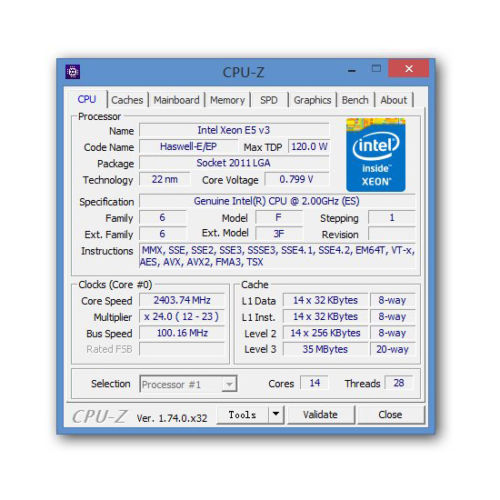This screenshot has width=500, height=500.
Task: Click the Family value 6
Action: point(162,218)
